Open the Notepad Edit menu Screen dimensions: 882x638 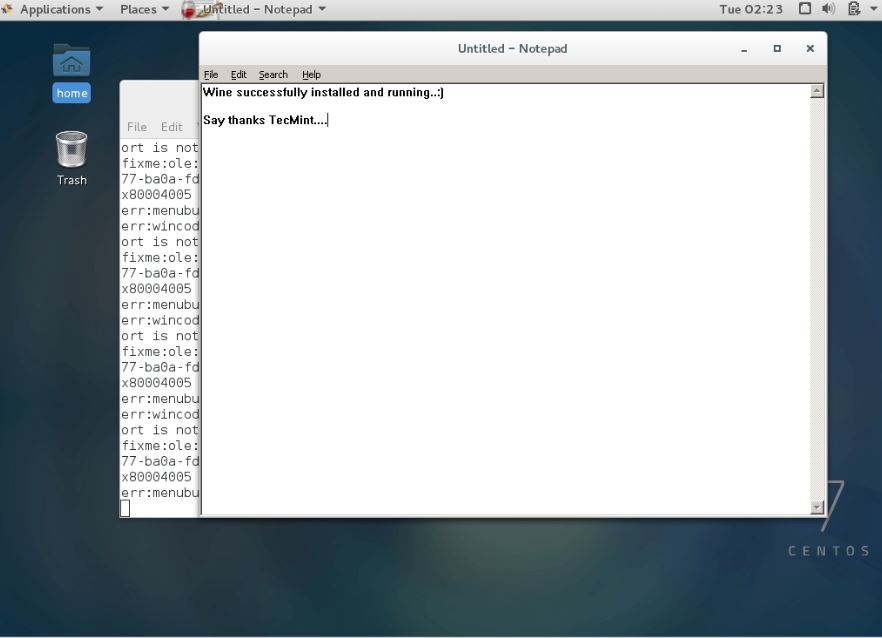pos(238,75)
